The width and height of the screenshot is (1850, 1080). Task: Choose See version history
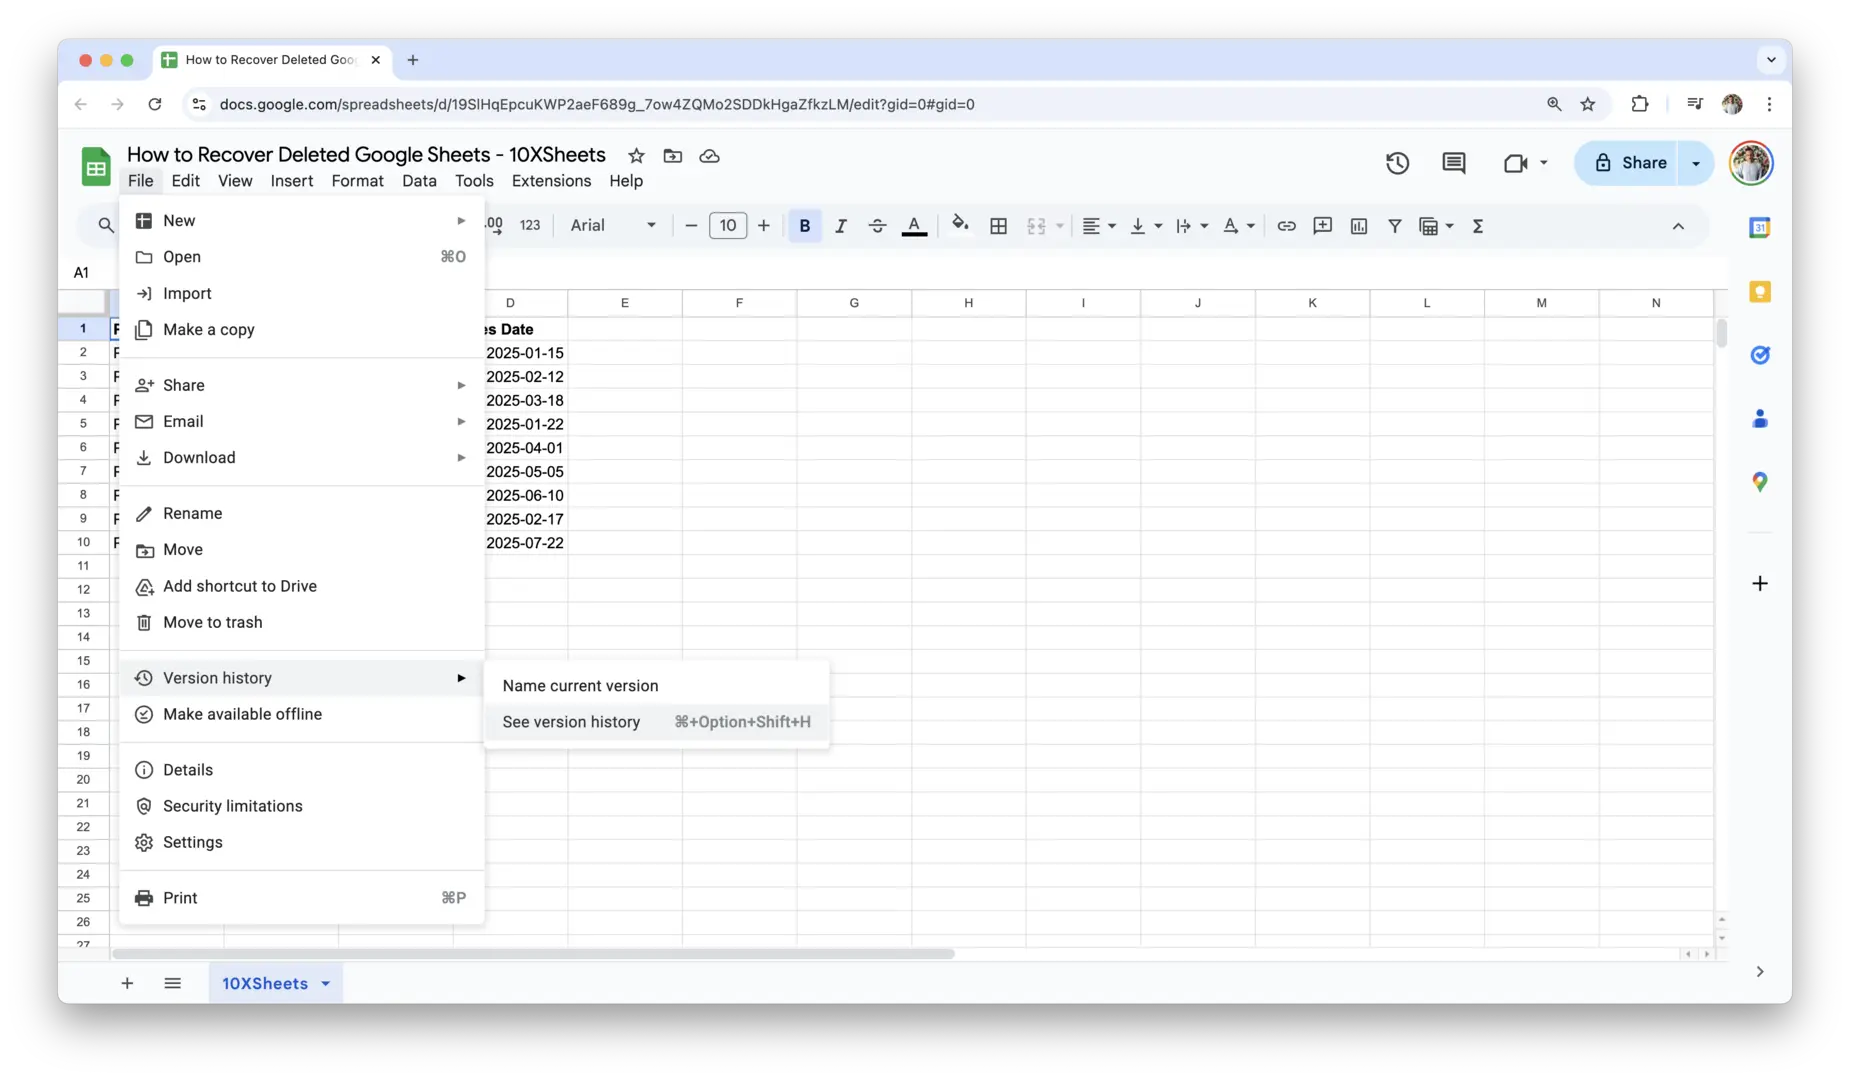coord(656,722)
